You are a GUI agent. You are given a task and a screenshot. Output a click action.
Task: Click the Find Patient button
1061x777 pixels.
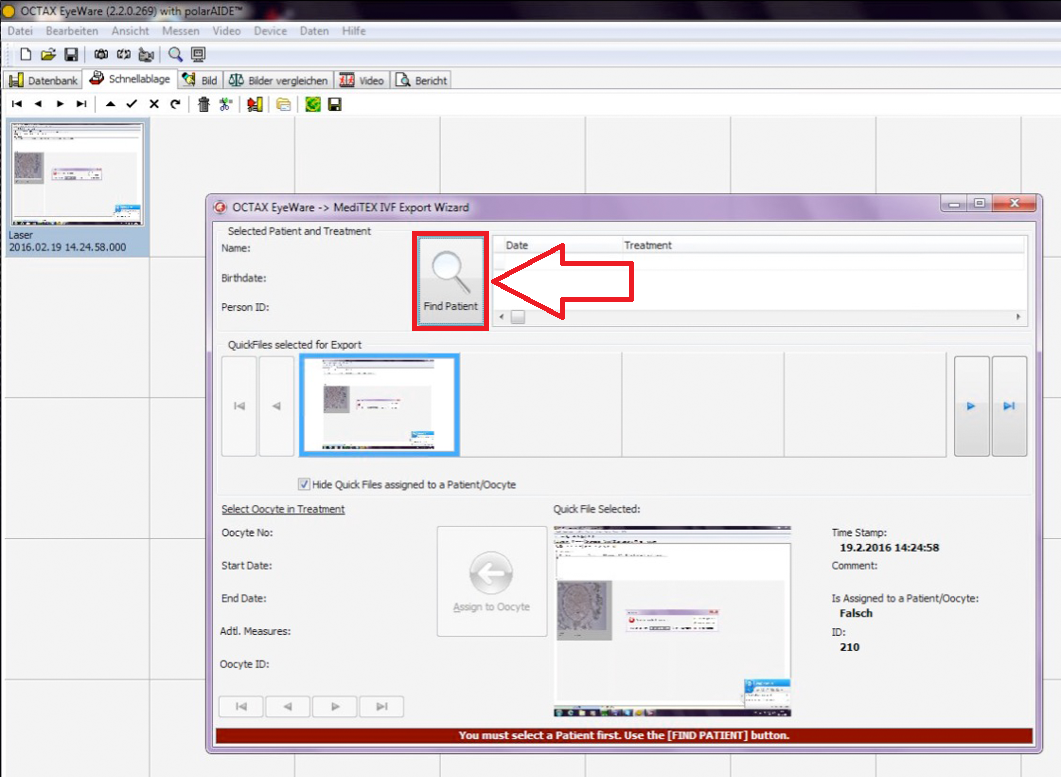coord(451,282)
